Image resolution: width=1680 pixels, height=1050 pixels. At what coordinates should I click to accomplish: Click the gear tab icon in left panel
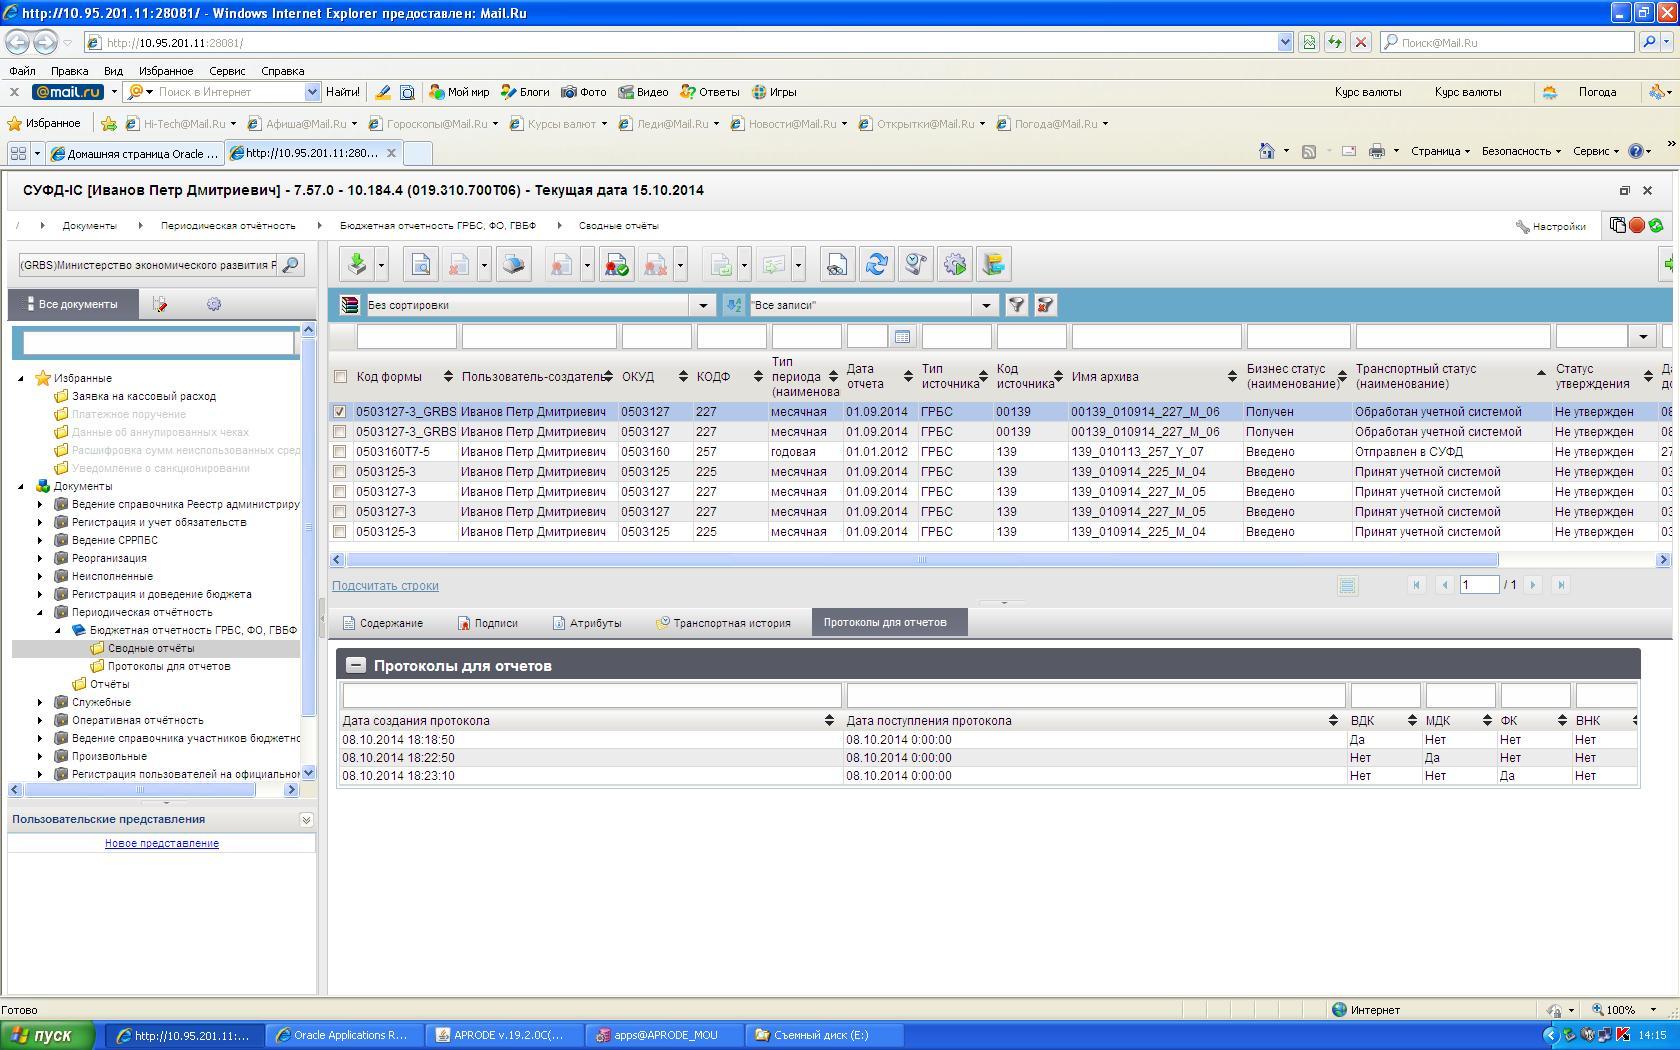point(213,304)
